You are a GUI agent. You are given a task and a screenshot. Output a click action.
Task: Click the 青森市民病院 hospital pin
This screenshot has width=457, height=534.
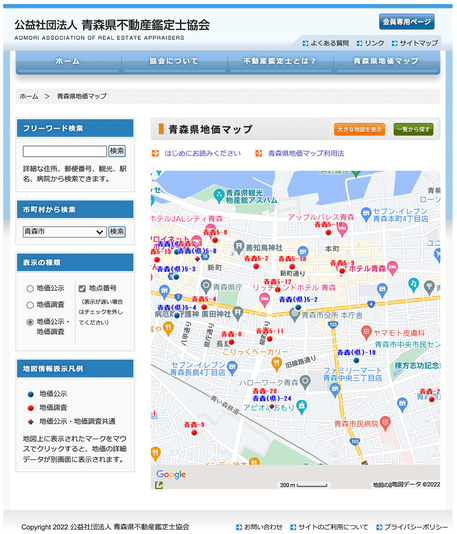point(385,423)
